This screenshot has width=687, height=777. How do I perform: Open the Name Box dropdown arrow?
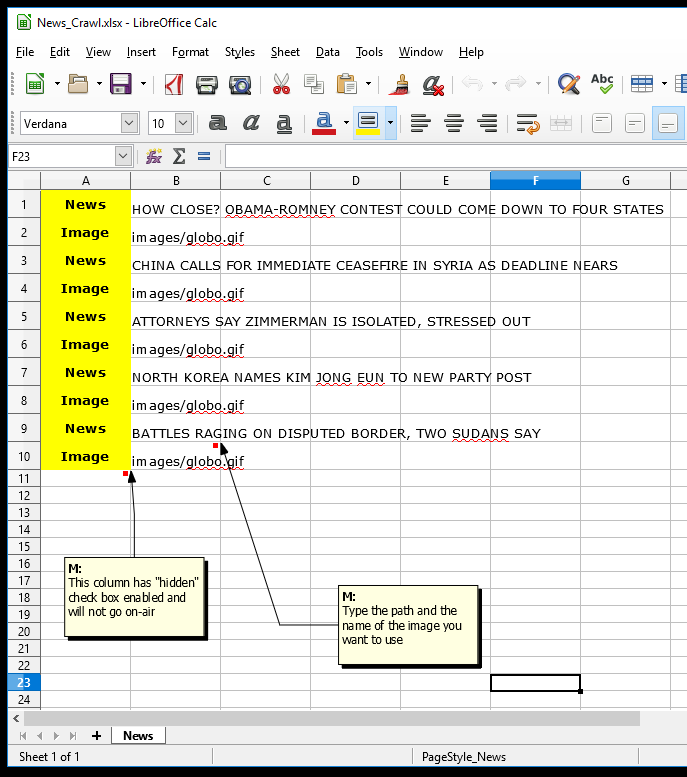(123, 156)
